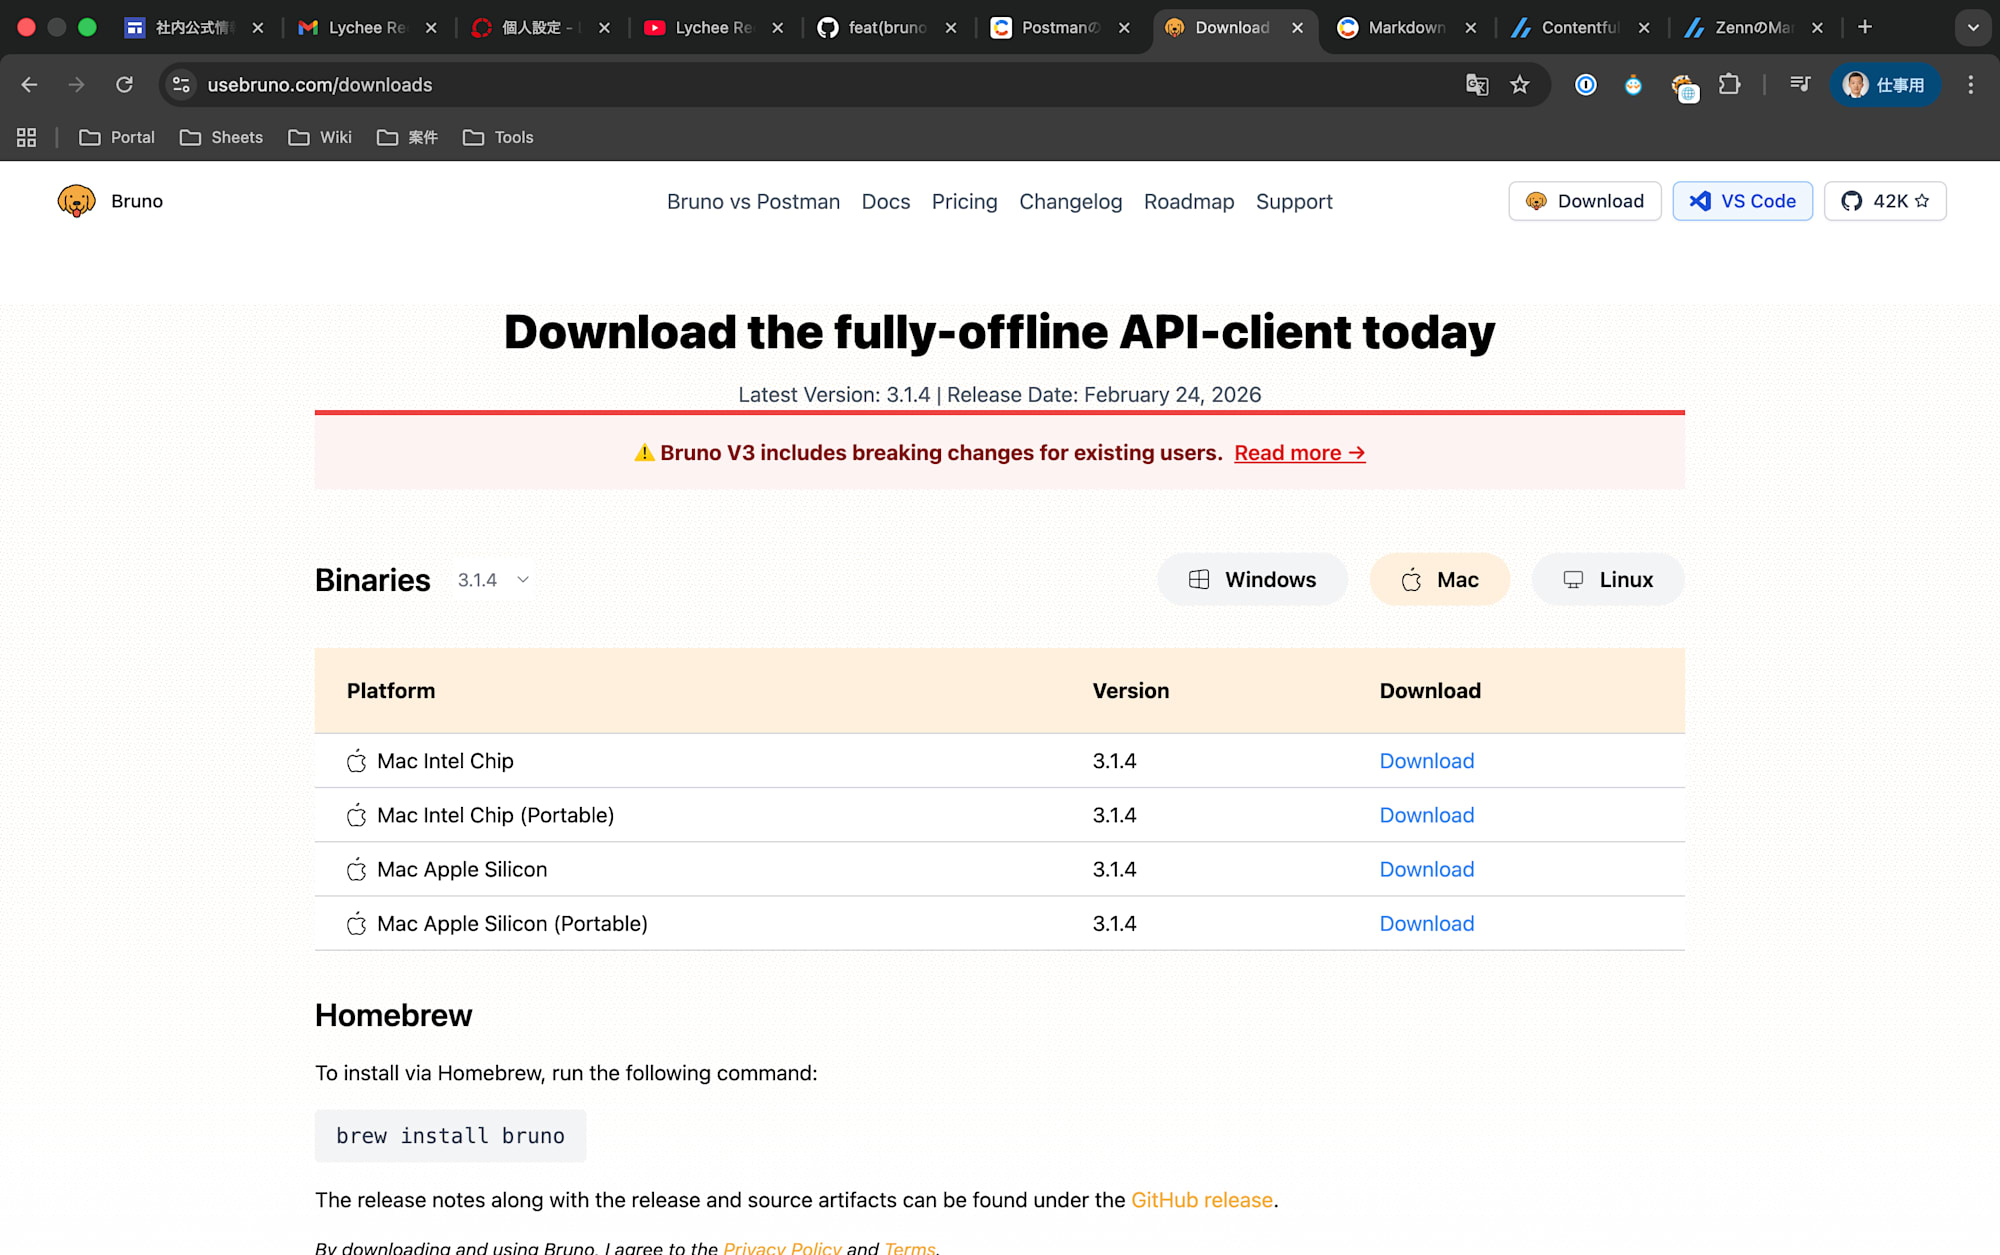Bookmark this page with the star icon
The width and height of the screenshot is (2000, 1255).
[1520, 85]
